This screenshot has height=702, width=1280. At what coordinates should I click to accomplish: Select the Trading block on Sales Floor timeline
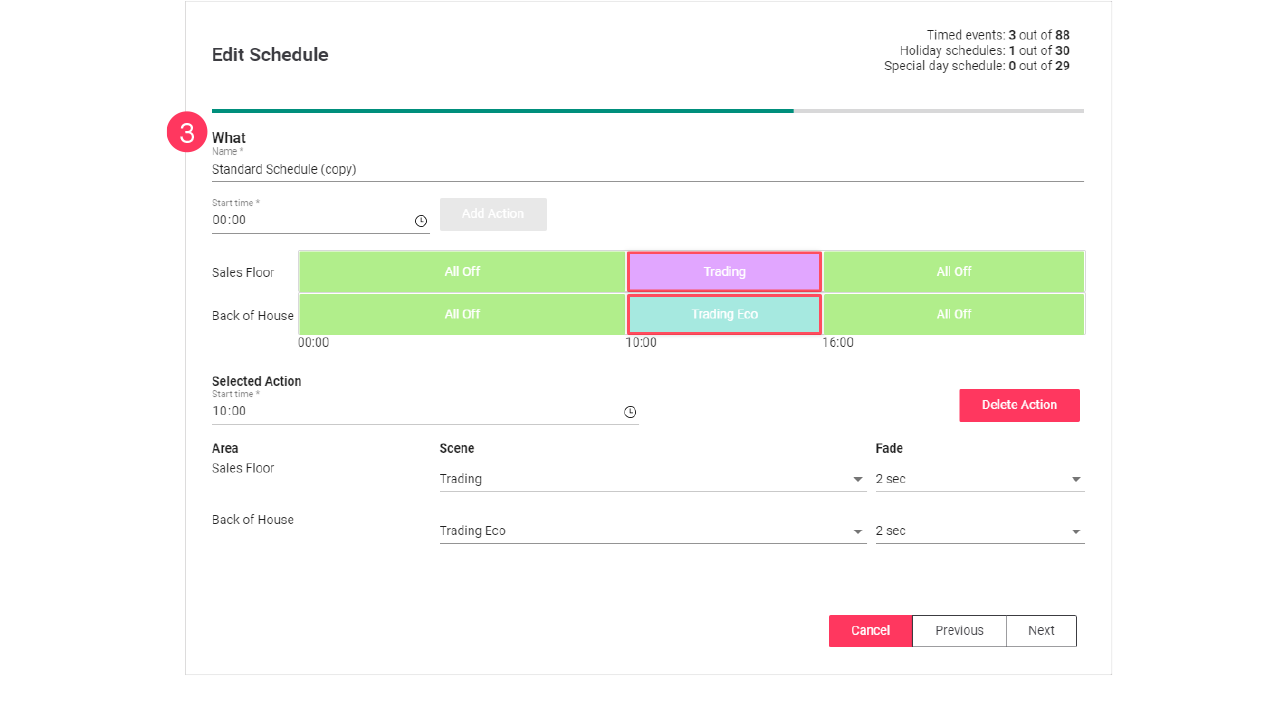724,271
